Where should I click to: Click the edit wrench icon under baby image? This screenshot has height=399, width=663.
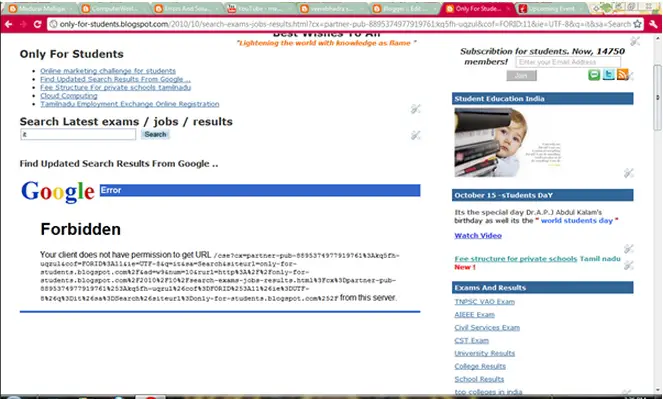coord(628,172)
